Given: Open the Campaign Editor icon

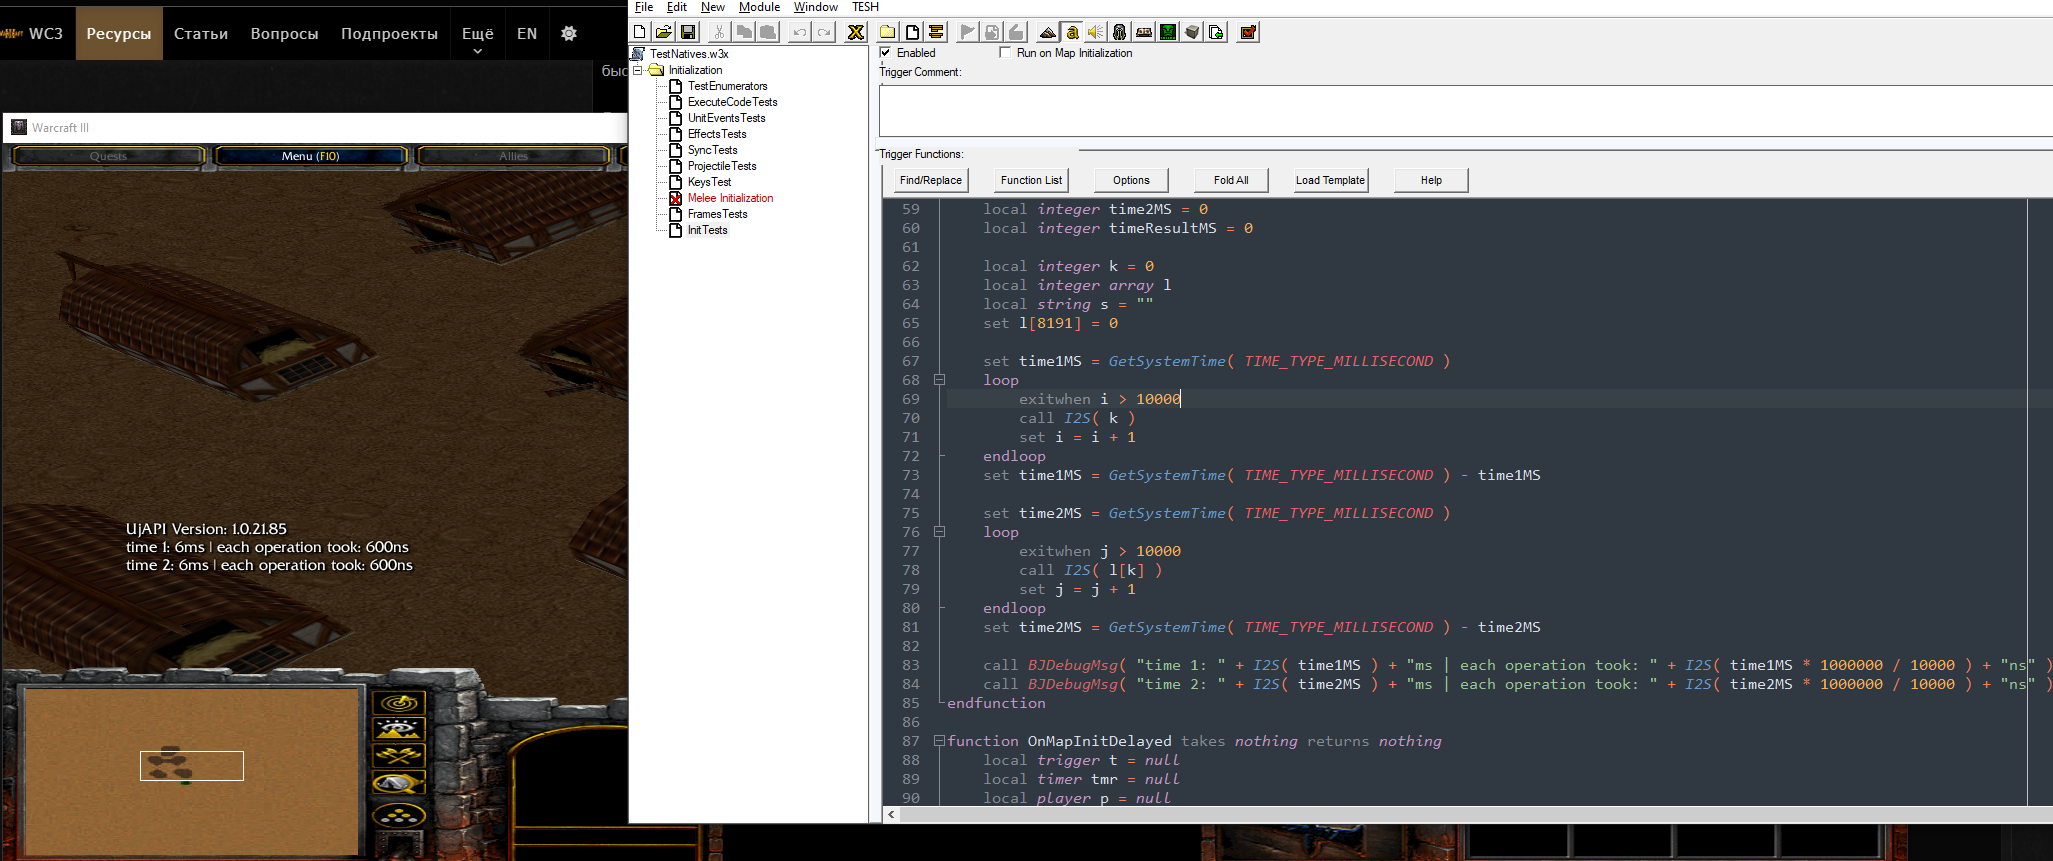Looking at the screenshot, I should 1144,32.
